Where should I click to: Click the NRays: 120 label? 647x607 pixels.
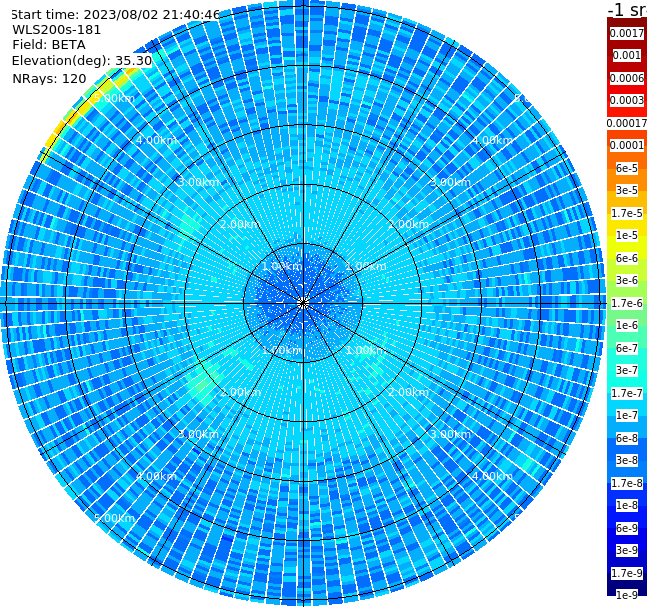click(x=49, y=78)
